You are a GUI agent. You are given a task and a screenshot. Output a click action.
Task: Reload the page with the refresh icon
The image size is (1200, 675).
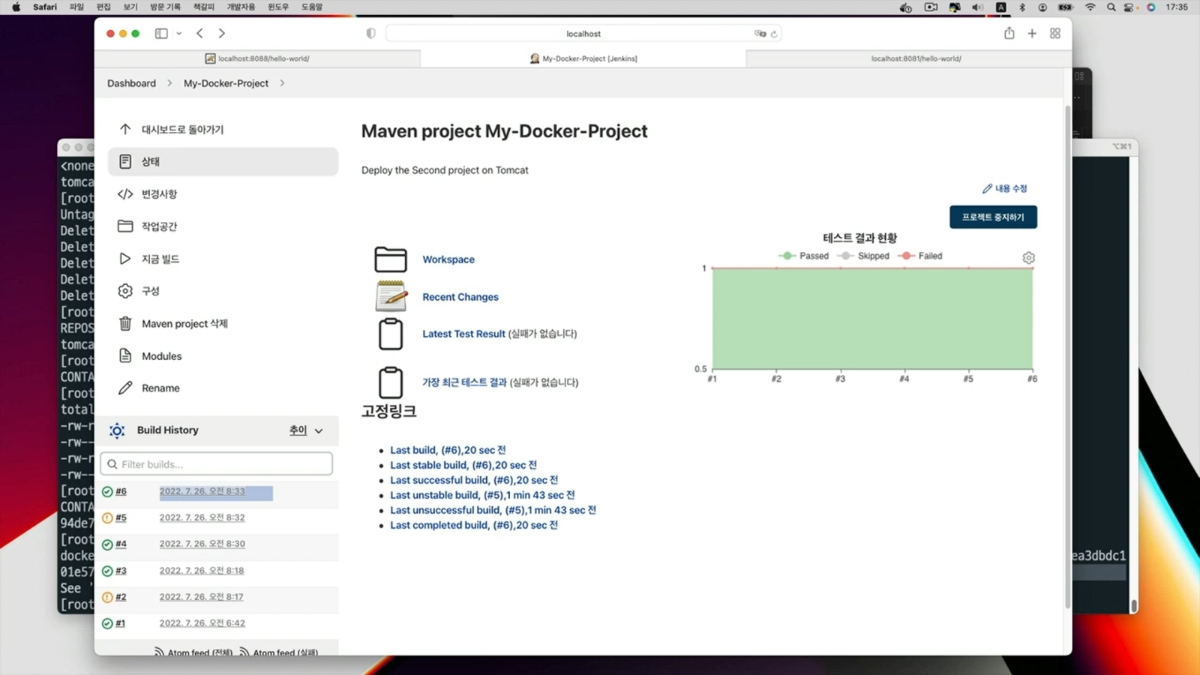point(774,33)
